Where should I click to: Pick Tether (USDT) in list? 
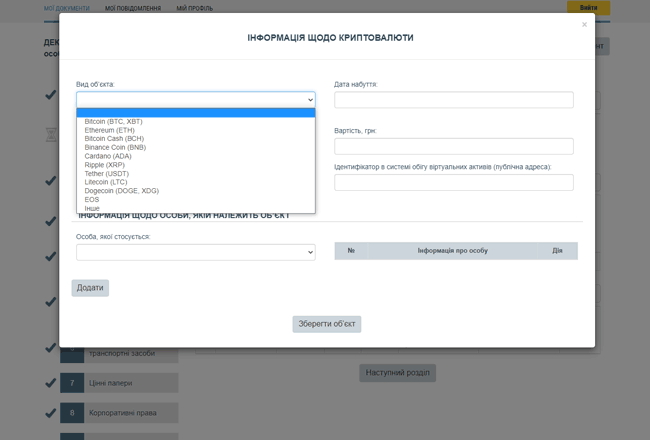click(x=106, y=174)
